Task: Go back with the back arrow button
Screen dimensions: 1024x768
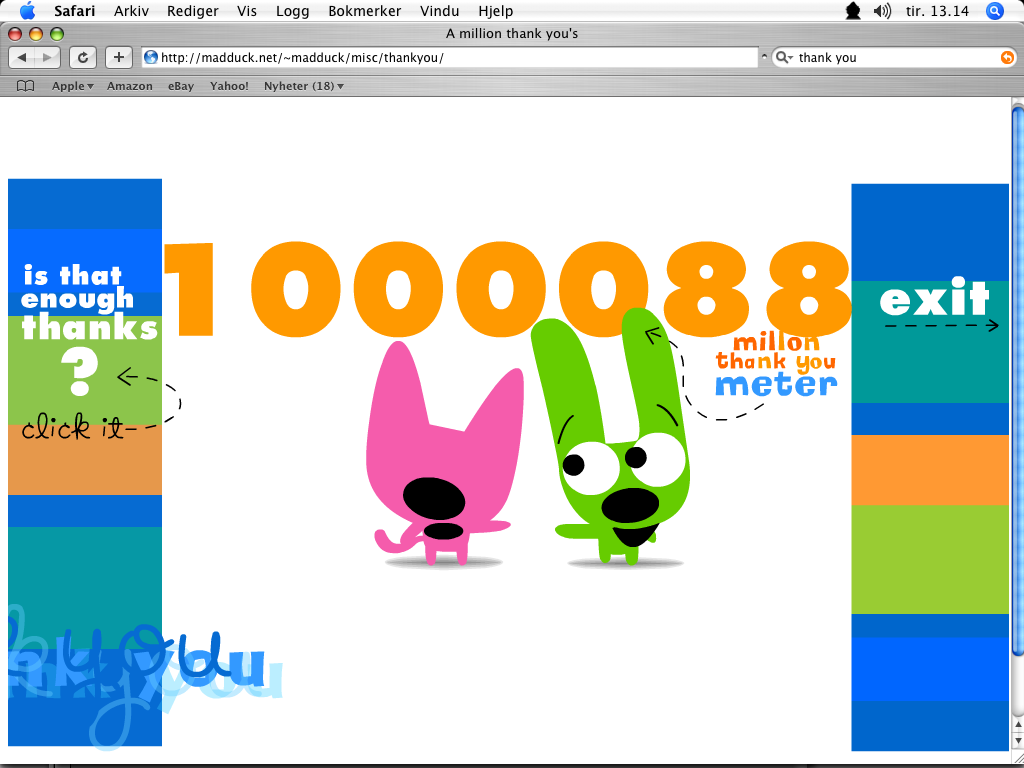Action: point(22,57)
